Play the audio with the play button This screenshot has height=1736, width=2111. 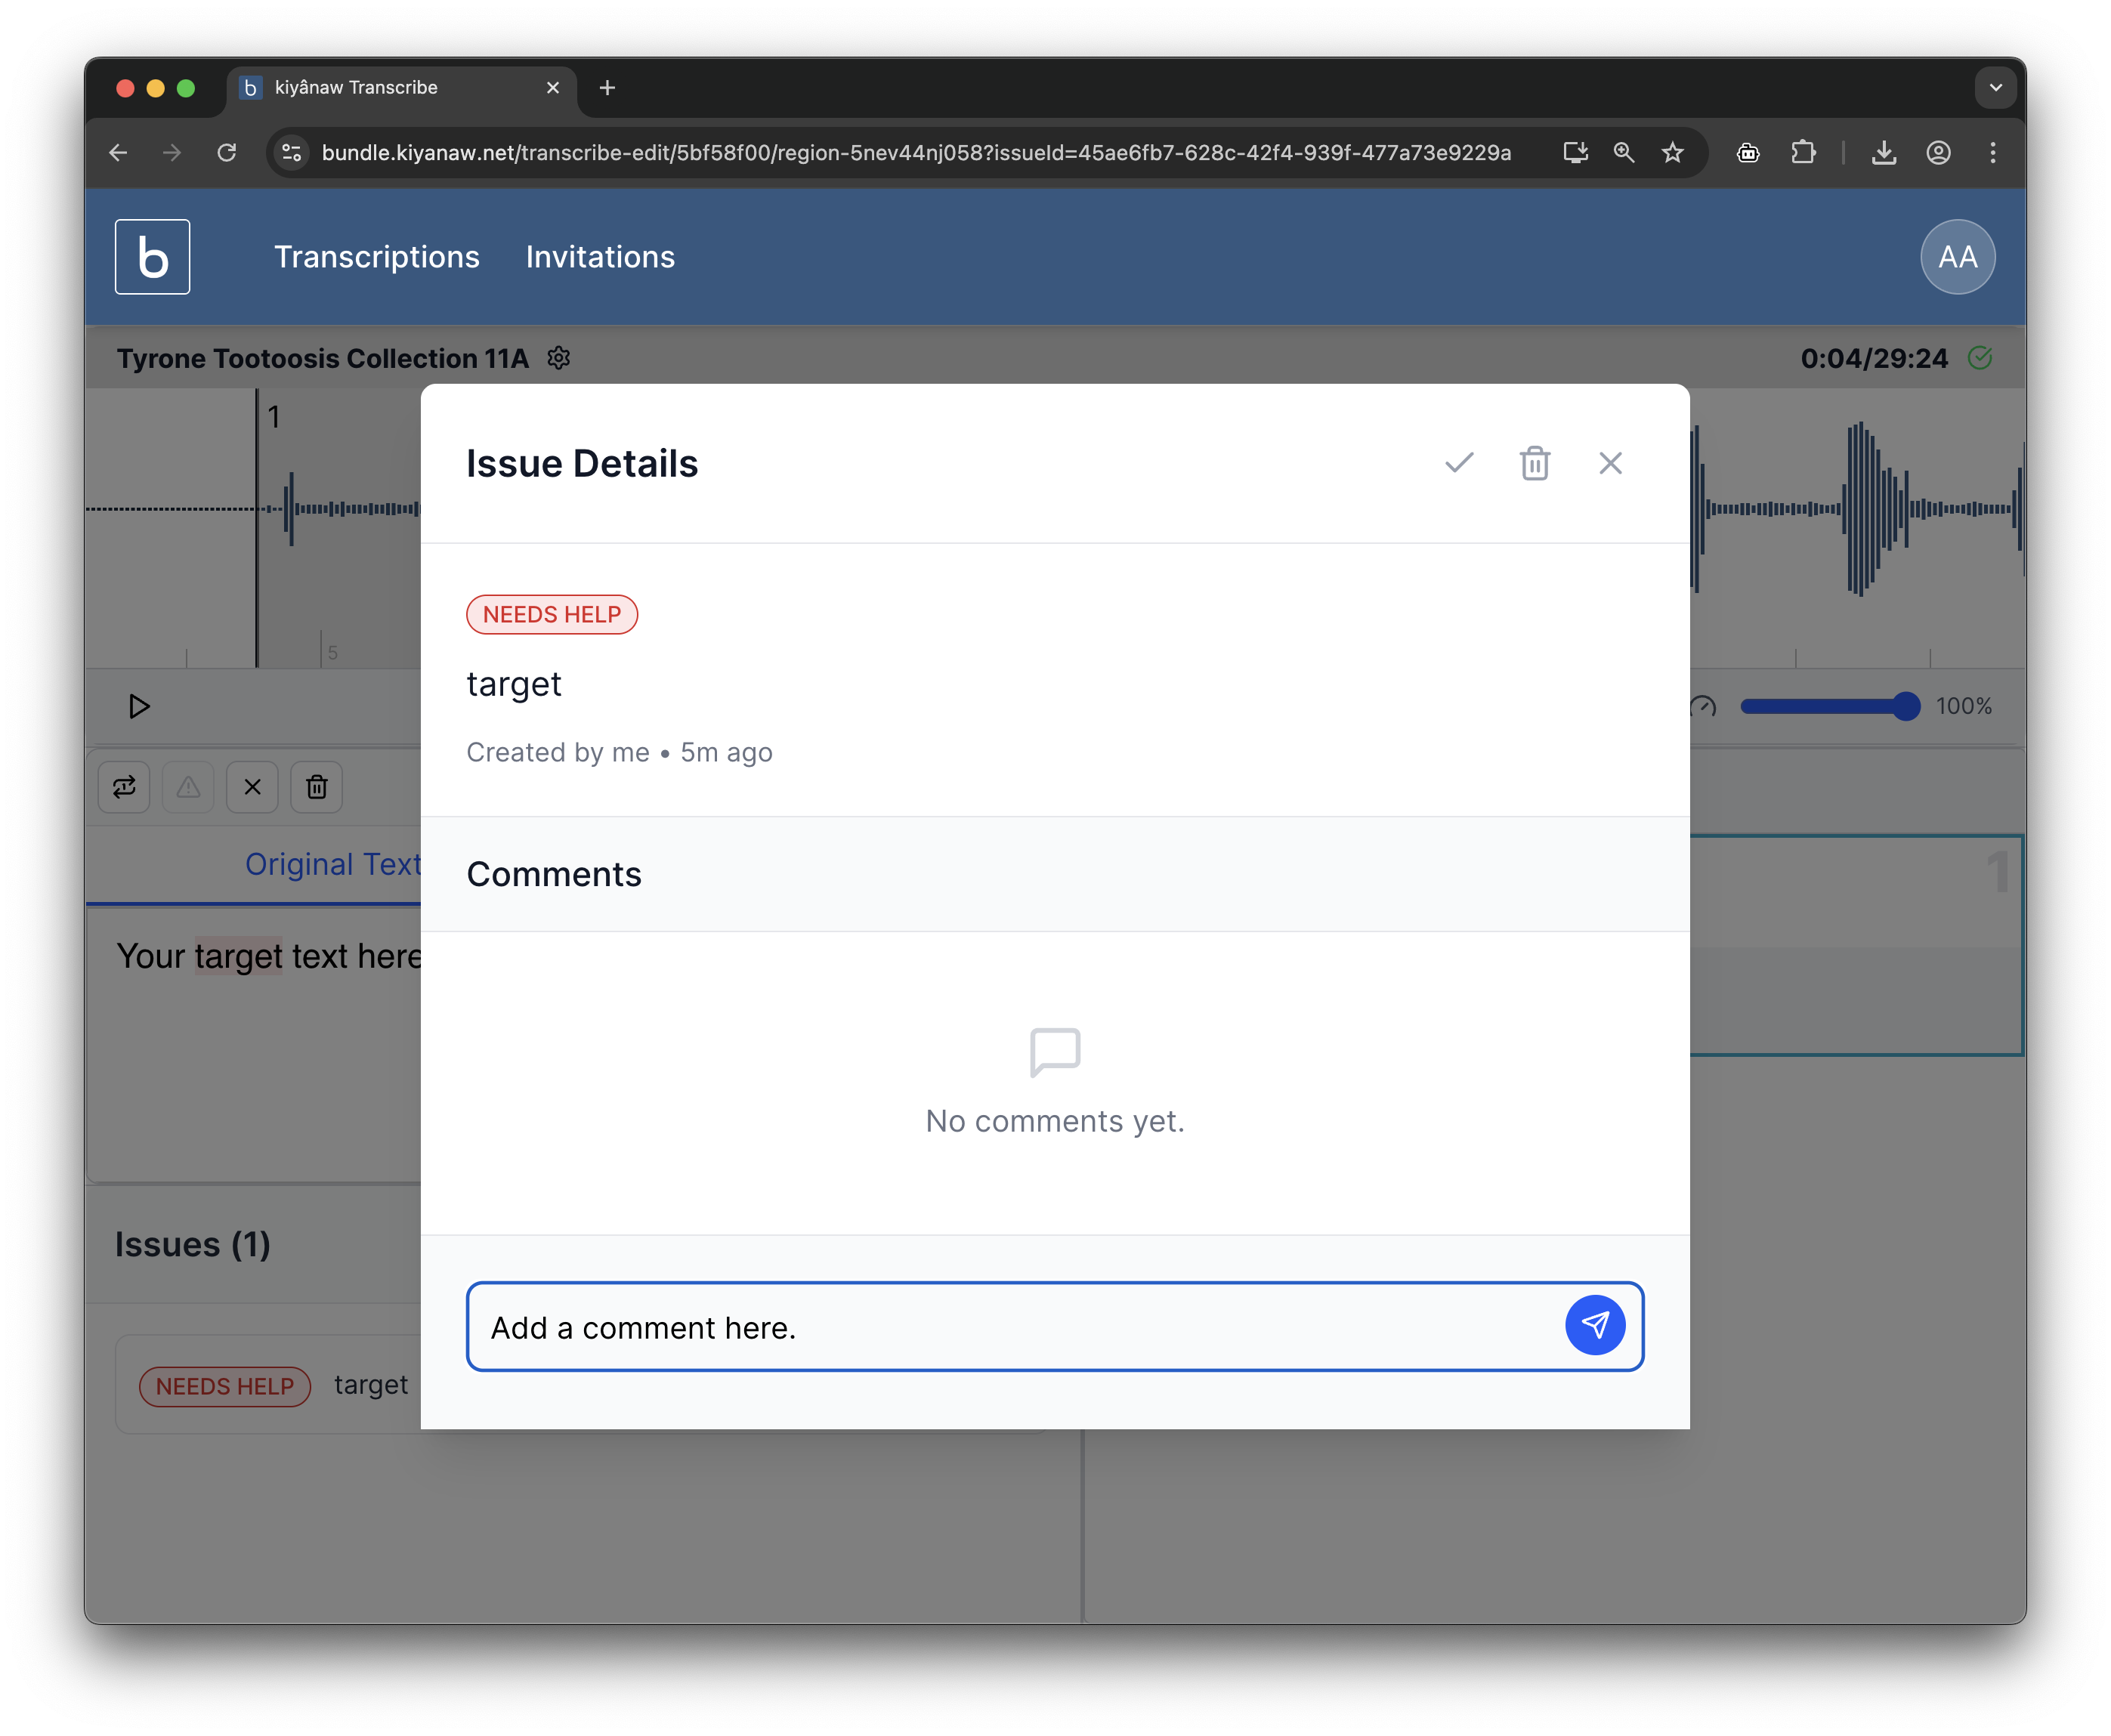pyautogui.click(x=139, y=707)
